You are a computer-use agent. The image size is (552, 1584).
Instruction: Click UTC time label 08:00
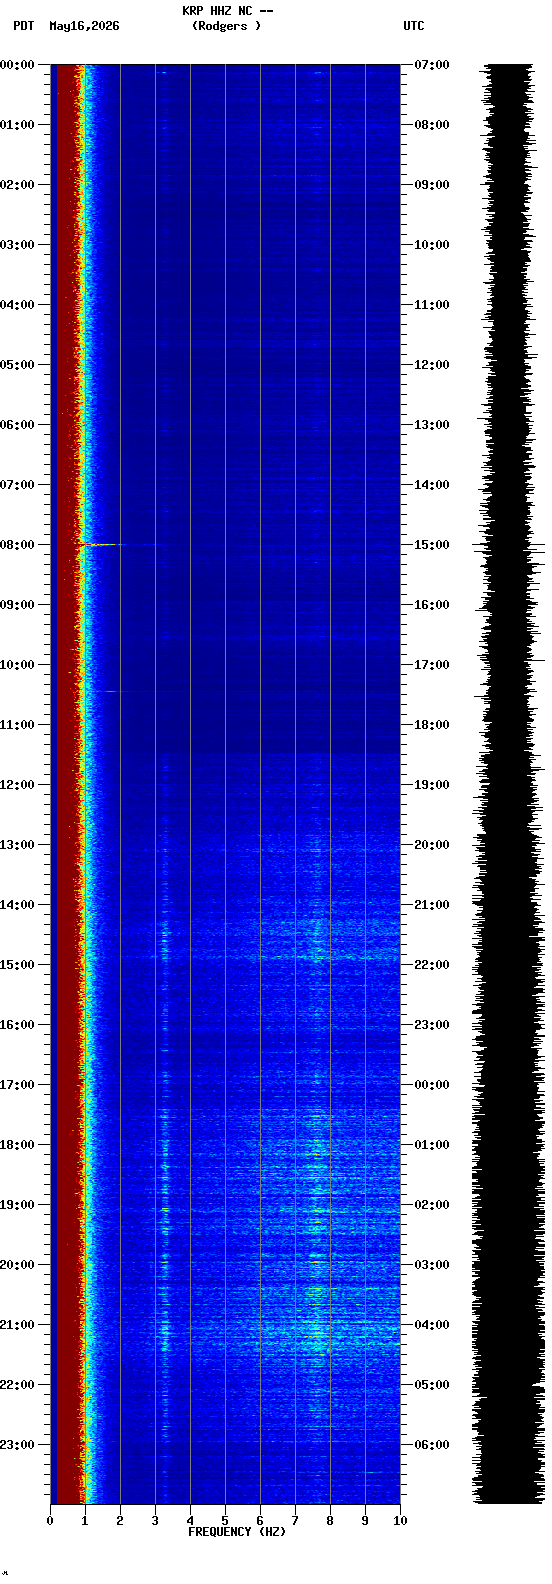pos(432,125)
